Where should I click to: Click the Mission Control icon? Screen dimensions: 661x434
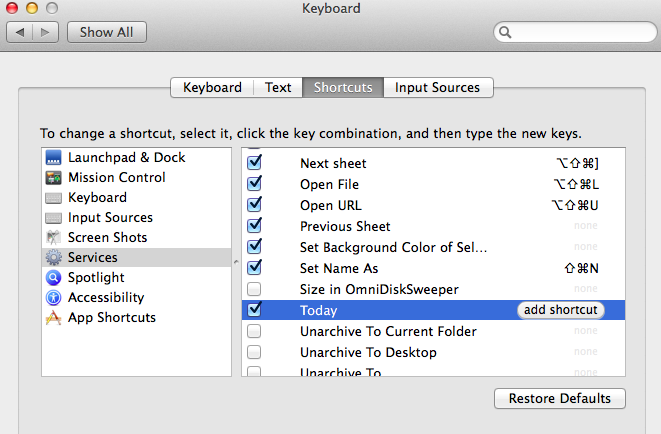(53, 178)
